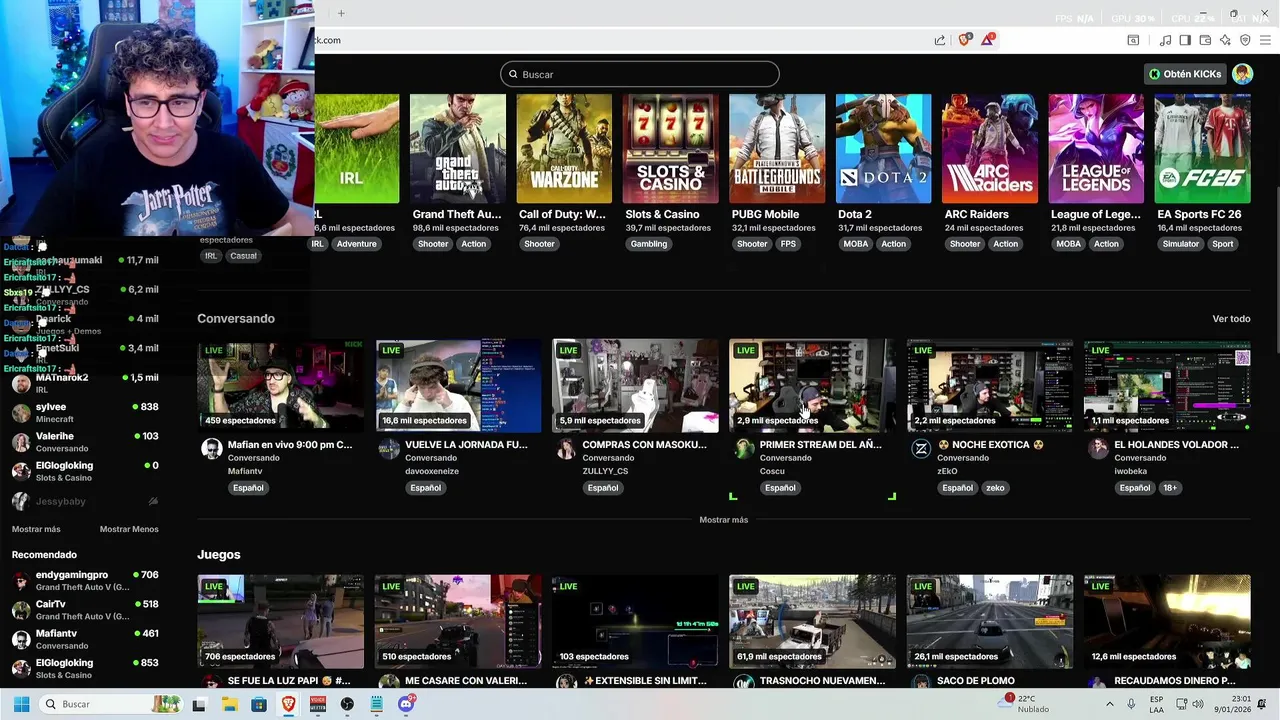Image resolution: width=1280 pixels, height=720 pixels.
Task: Expand followed list with sidebar Mostrar más
Action: (36, 529)
